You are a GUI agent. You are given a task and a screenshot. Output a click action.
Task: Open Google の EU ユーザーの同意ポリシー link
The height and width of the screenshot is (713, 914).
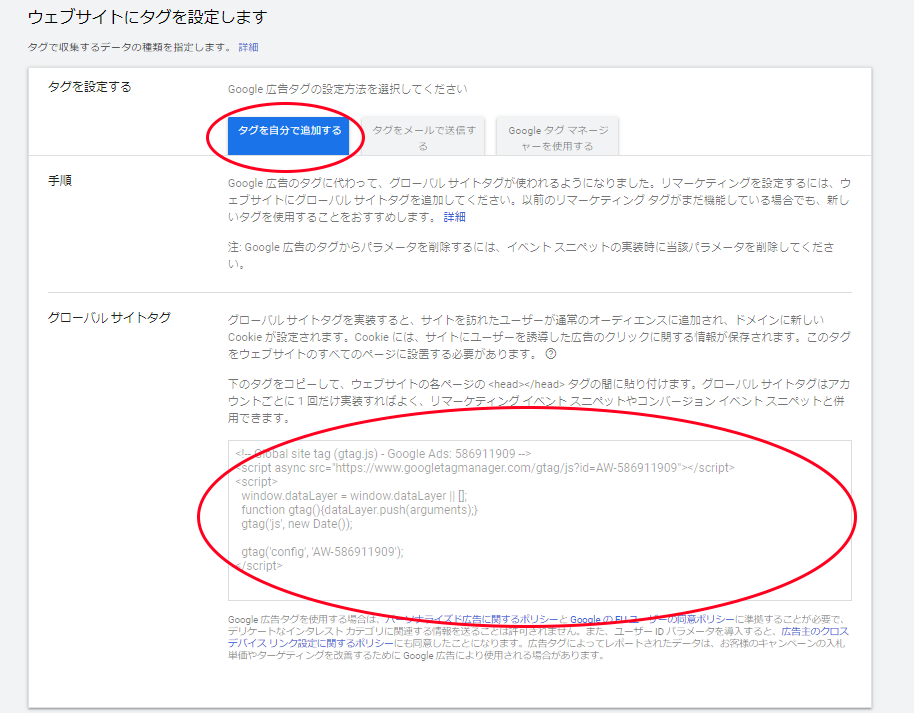652,619
